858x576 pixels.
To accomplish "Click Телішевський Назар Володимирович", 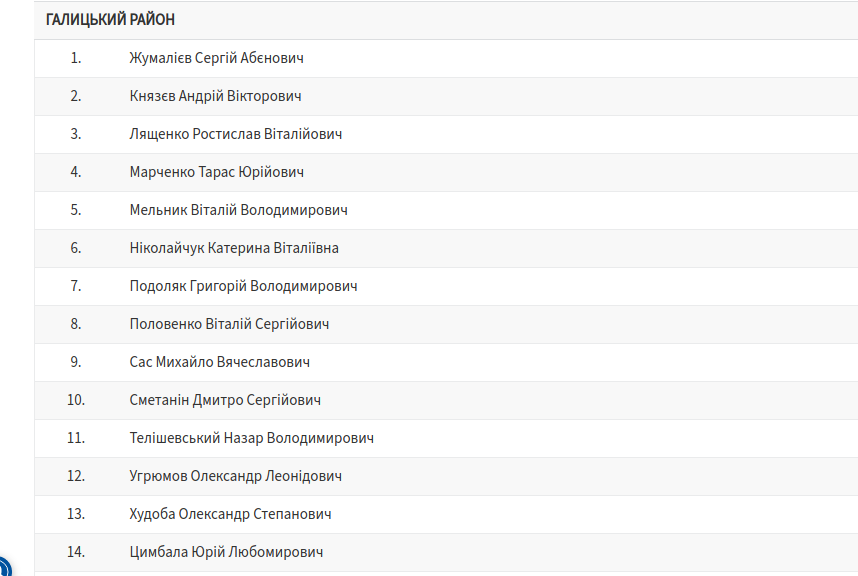I will 252,438.
